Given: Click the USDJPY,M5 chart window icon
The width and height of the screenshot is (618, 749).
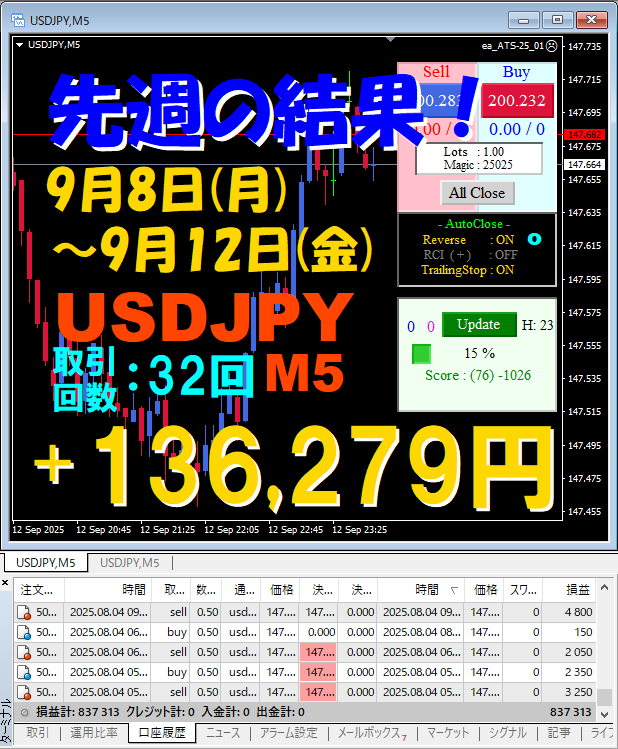Looking at the screenshot, I should [18, 20].
